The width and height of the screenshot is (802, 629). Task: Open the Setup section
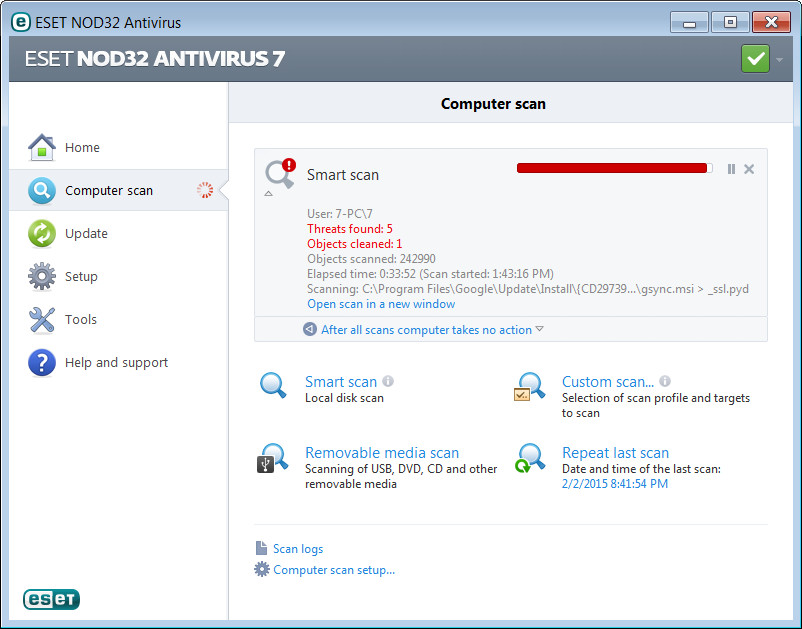[119, 277]
